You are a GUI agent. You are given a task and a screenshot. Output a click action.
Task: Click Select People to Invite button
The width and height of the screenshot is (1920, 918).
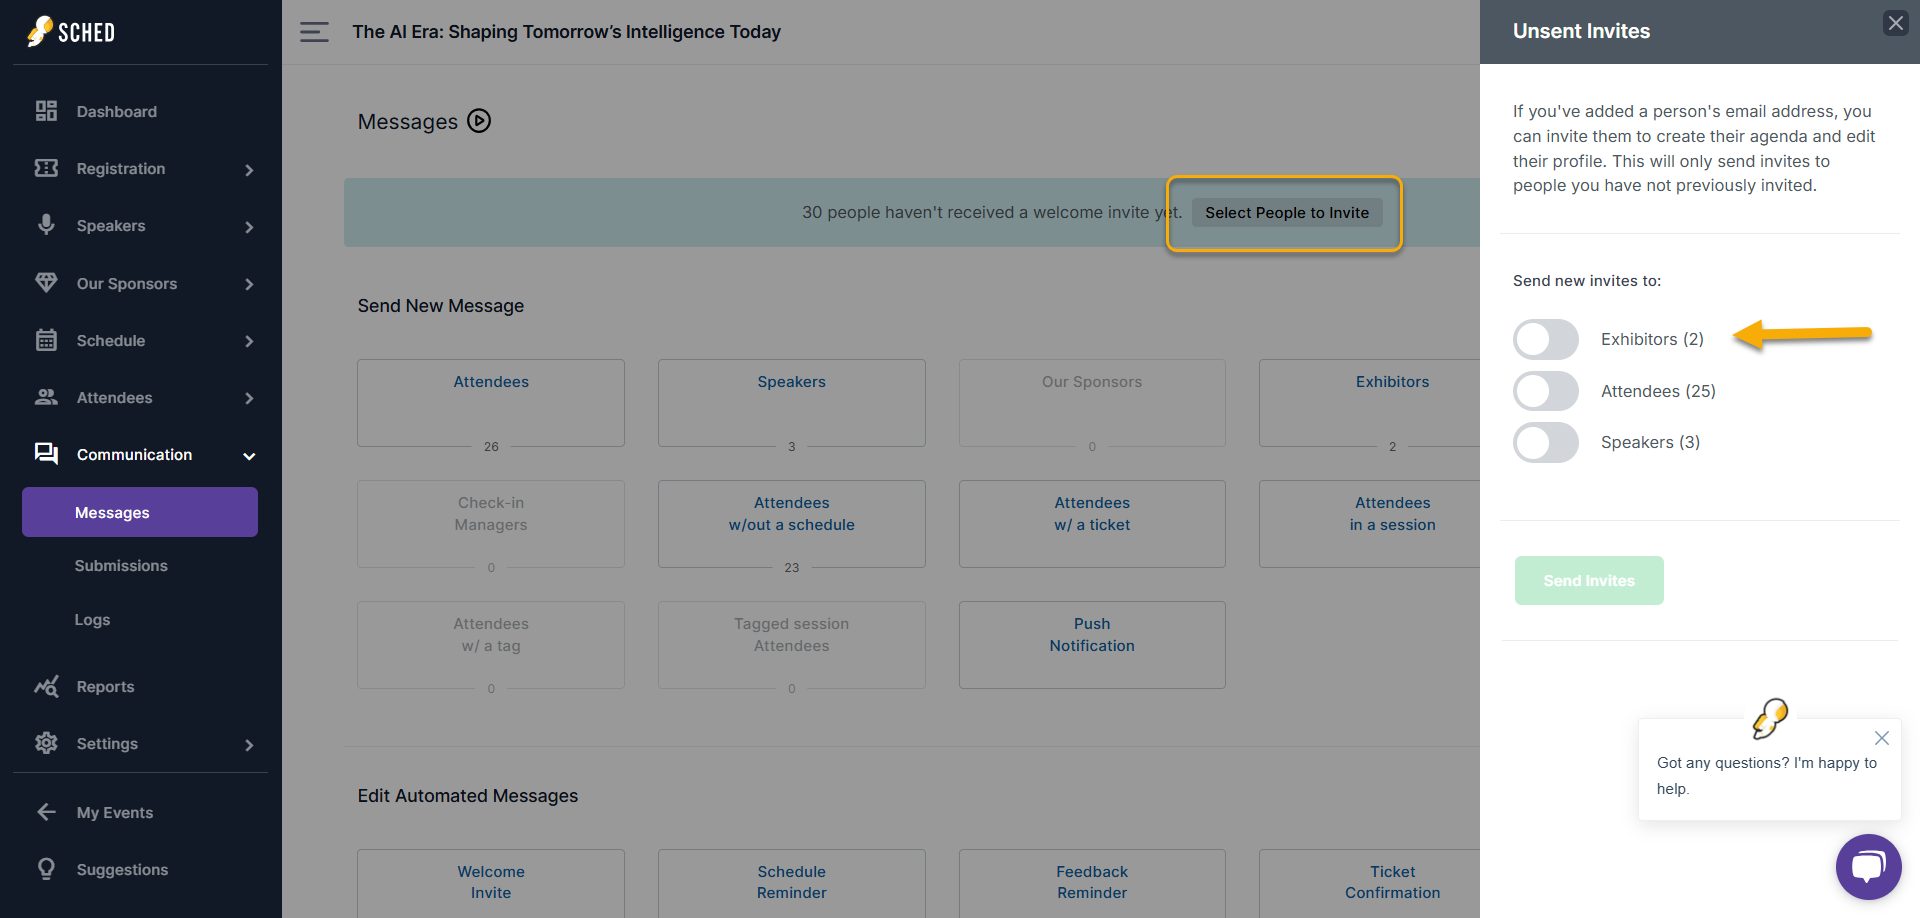tap(1286, 213)
